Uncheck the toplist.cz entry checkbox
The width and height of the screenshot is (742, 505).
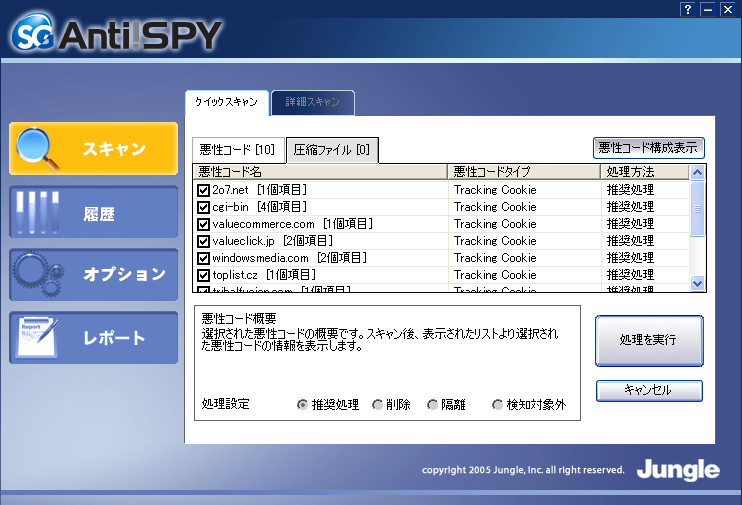[x=203, y=275]
